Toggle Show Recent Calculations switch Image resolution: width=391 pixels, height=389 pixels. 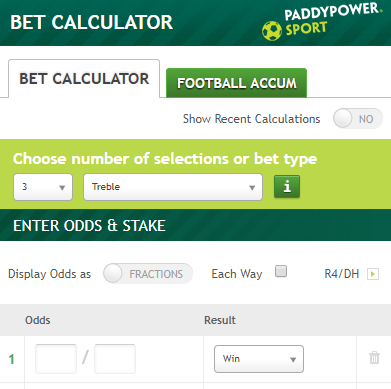358,119
